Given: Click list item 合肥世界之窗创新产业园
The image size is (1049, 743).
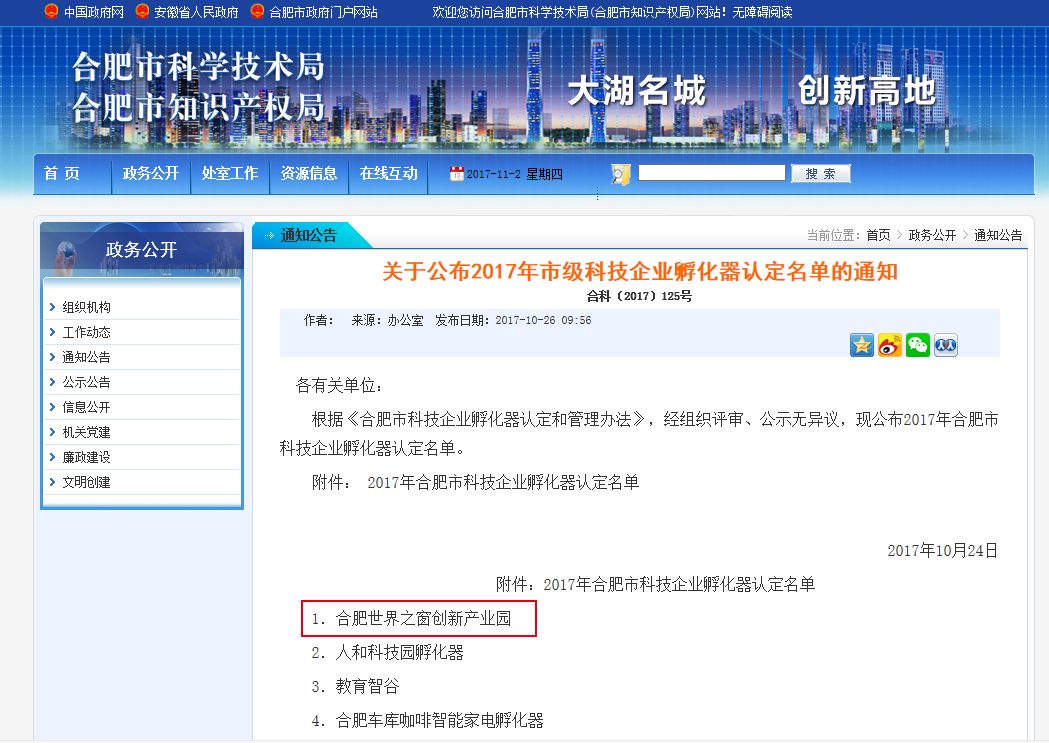Looking at the screenshot, I should [x=423, y=619].
